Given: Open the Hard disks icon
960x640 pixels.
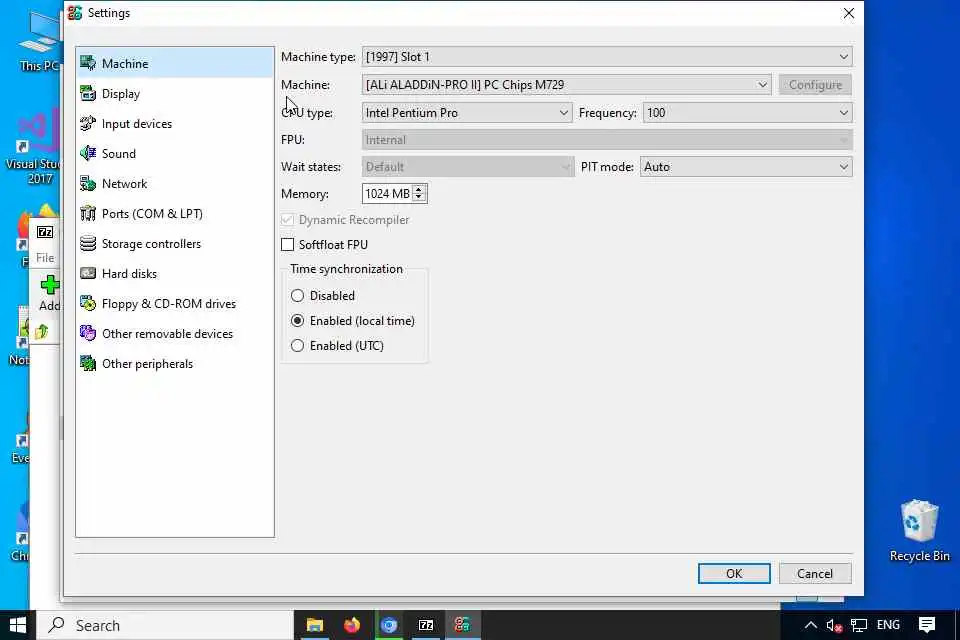Looking at the screenshot, I should click(x=88, y=273).
